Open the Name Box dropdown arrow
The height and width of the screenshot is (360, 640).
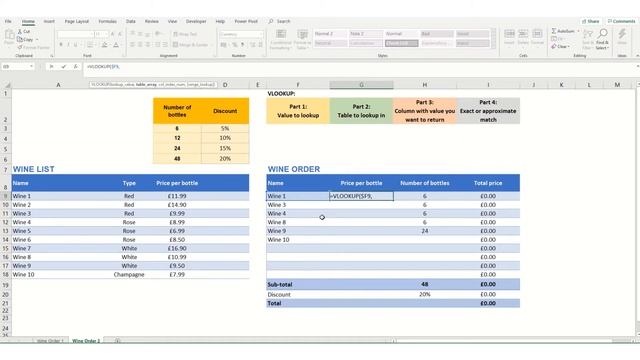pos(31,67)
